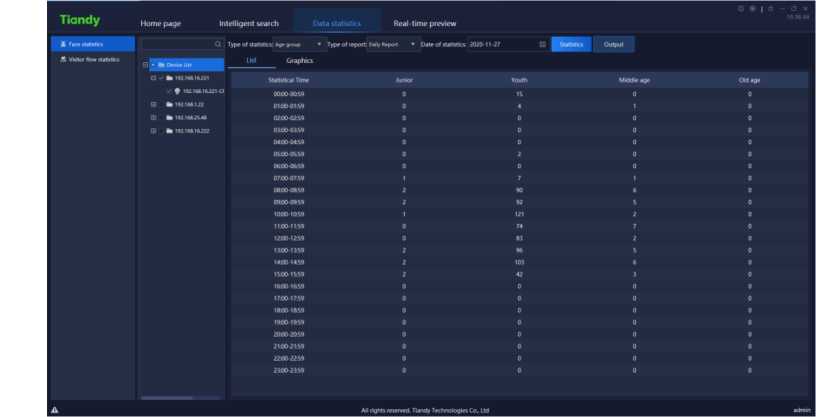The width and height of the screenshot is (816, 417).
Task: Open the calendar icon in date field
Action: 542,45
